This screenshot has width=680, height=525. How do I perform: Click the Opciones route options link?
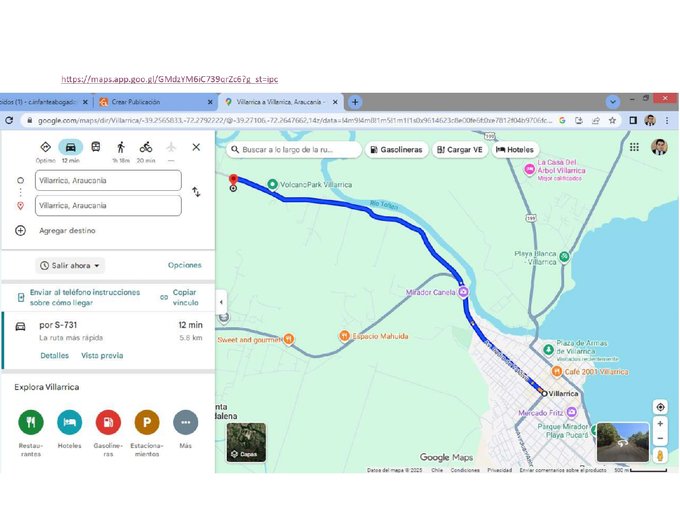[x=184, y=266]
